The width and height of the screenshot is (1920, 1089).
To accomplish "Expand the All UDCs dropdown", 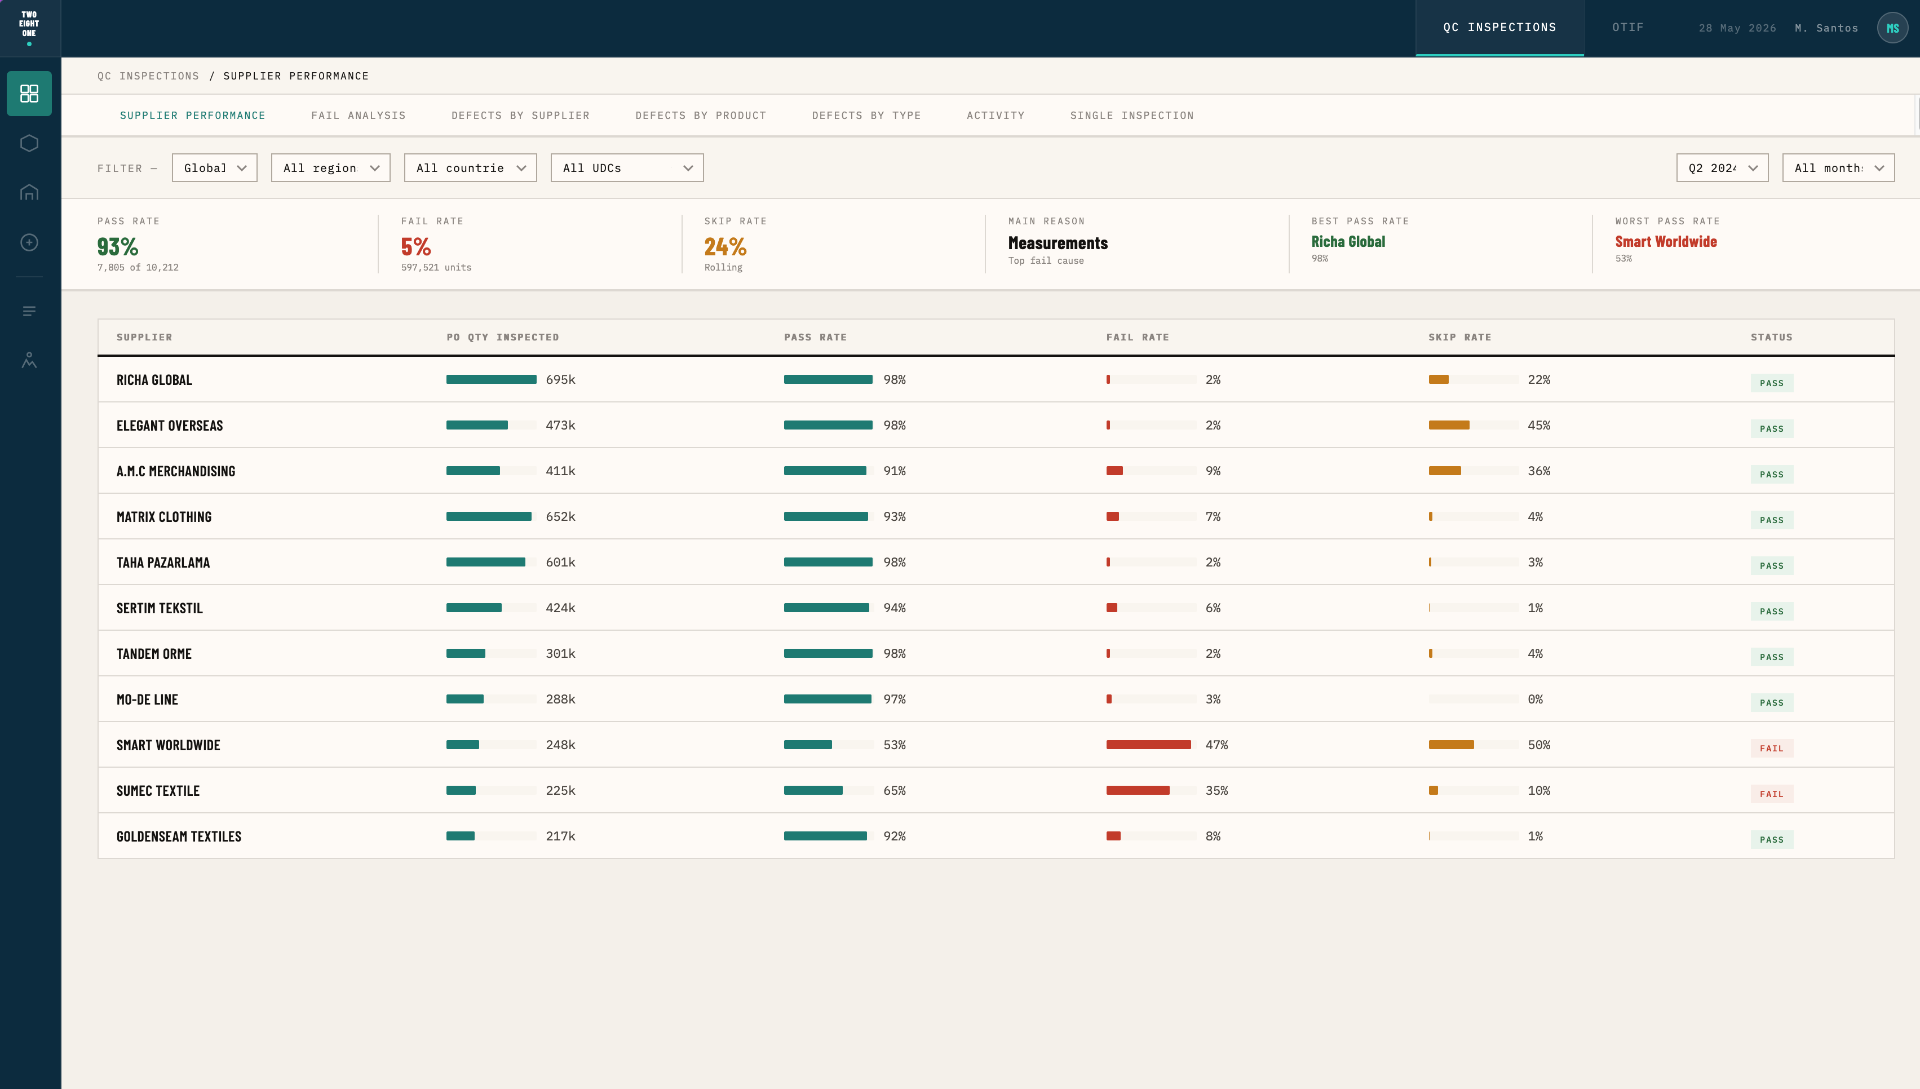I will pos(627,168).
